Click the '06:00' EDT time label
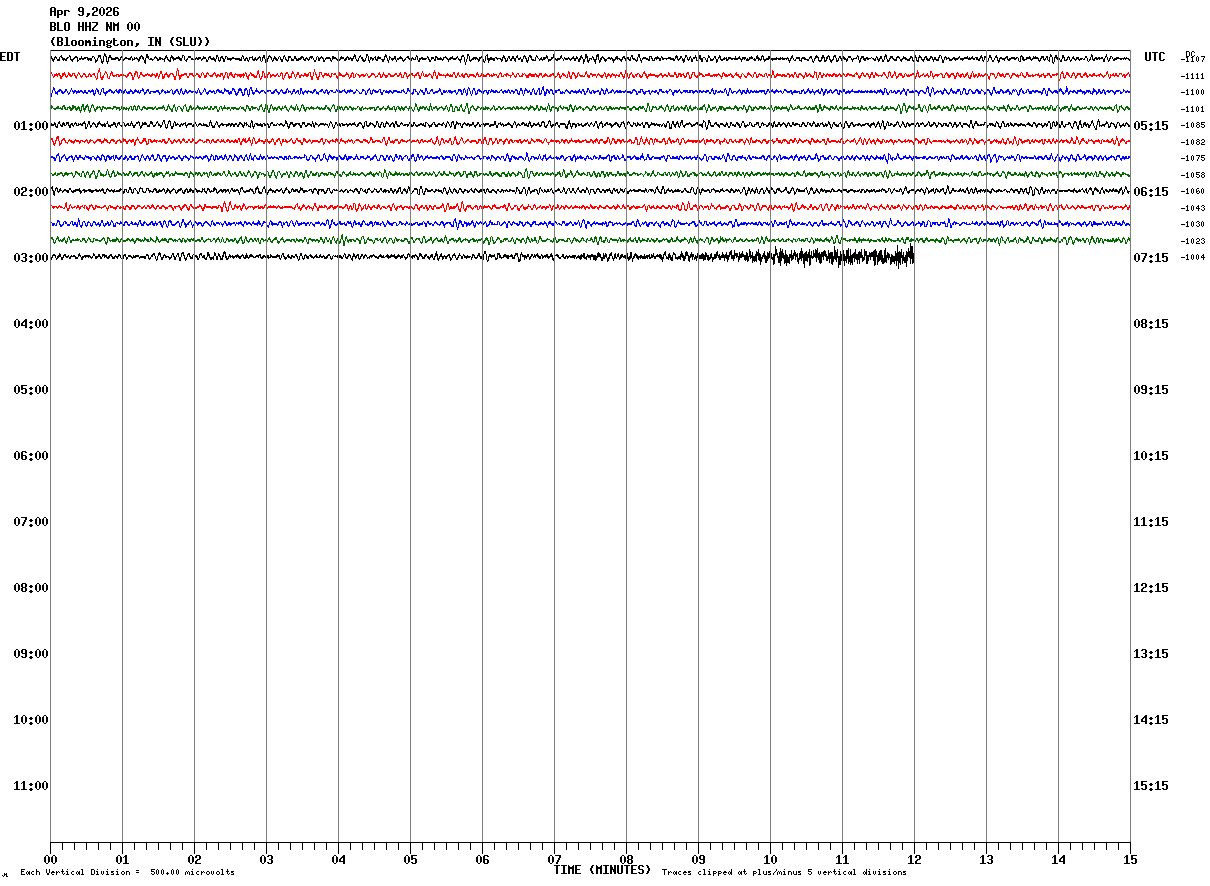The image size is (1210, 886). 31,456
